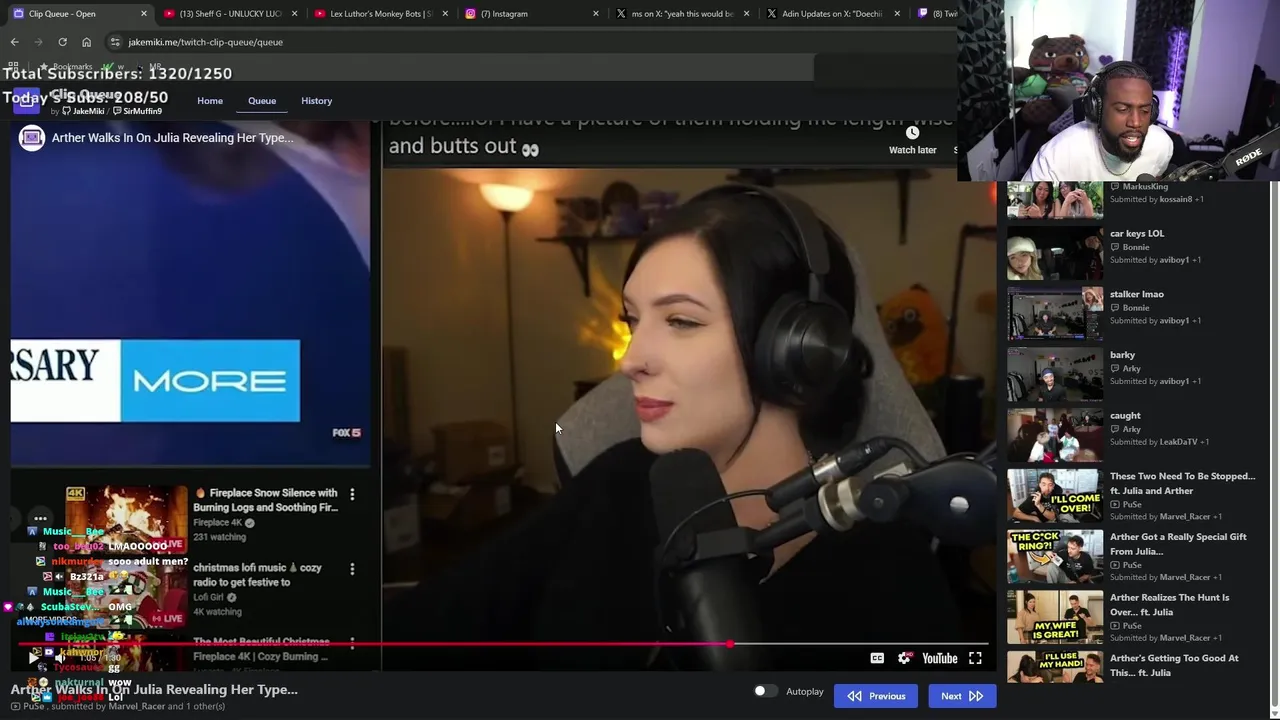Click the Fireplace 4K video thumbnail
The image size is (1280, 720).
point(126,520)
